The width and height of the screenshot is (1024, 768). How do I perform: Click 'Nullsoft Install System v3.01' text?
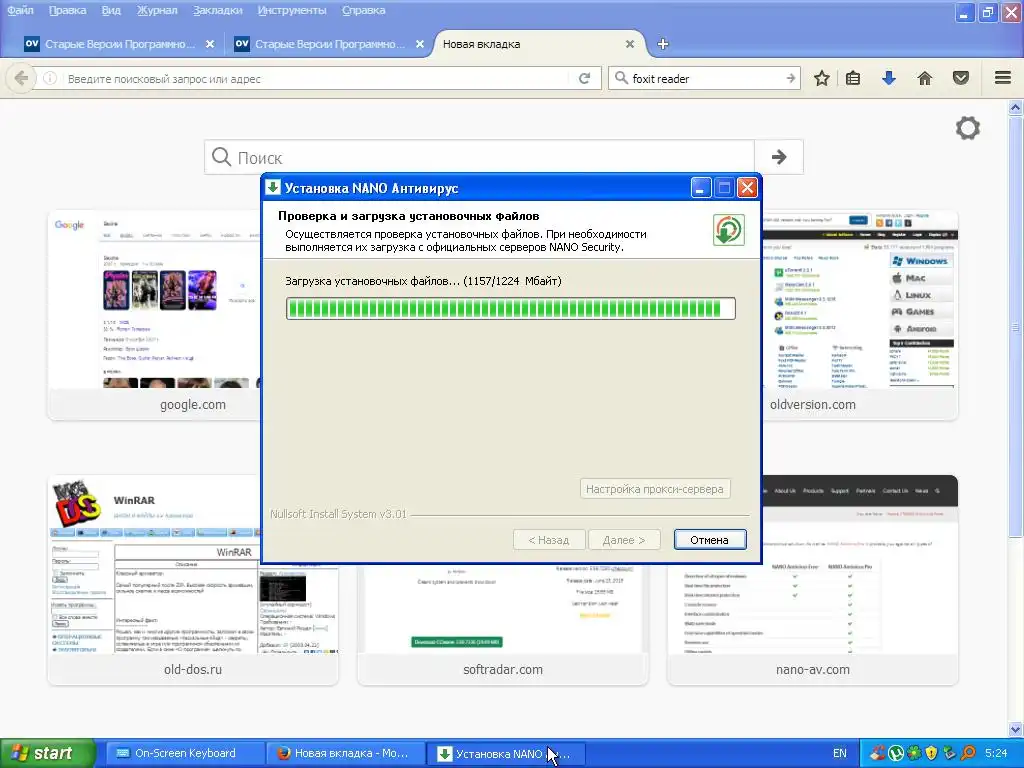338,514
